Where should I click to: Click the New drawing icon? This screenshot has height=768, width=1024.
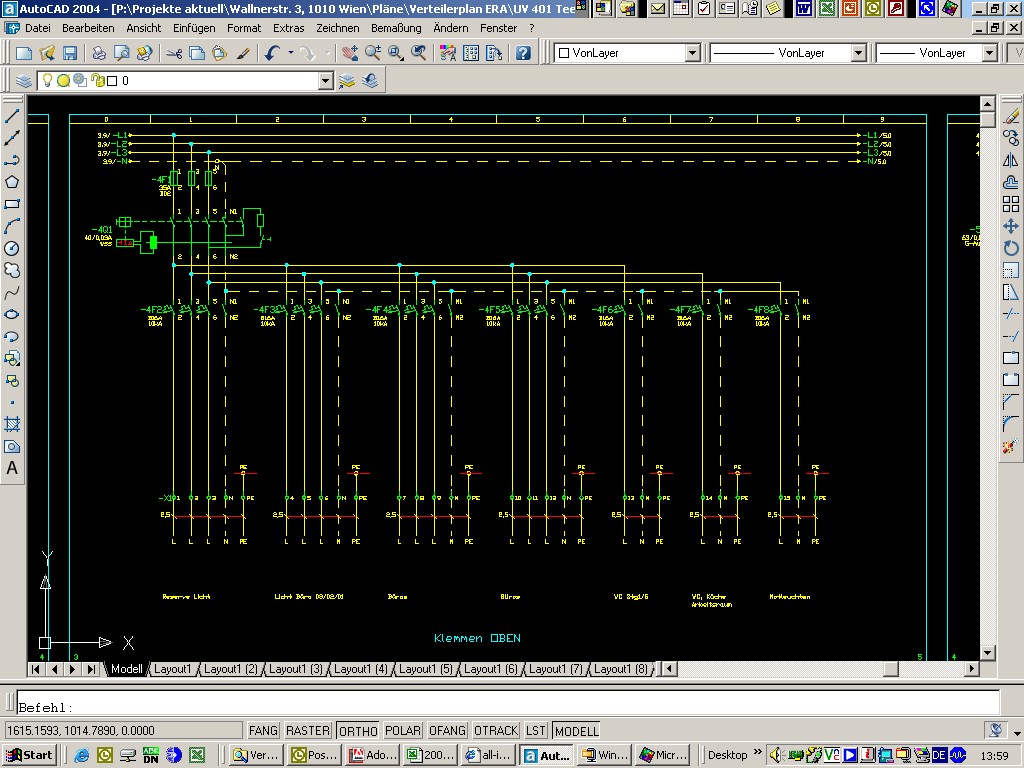pos(24,53)
